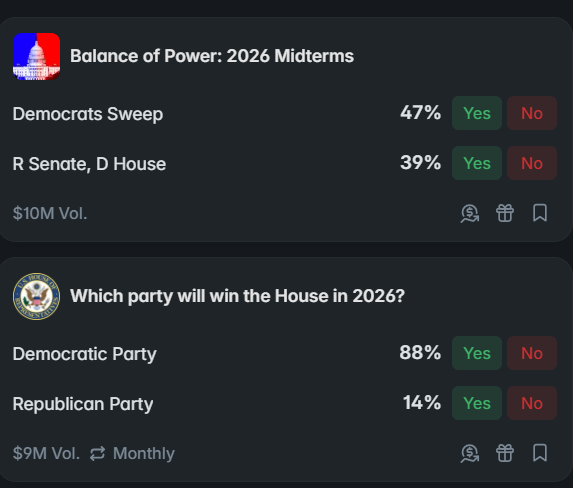The image size is (573, 488).
Task: Bookmark the House 2026 market
Action: click(x=540, y=453)
